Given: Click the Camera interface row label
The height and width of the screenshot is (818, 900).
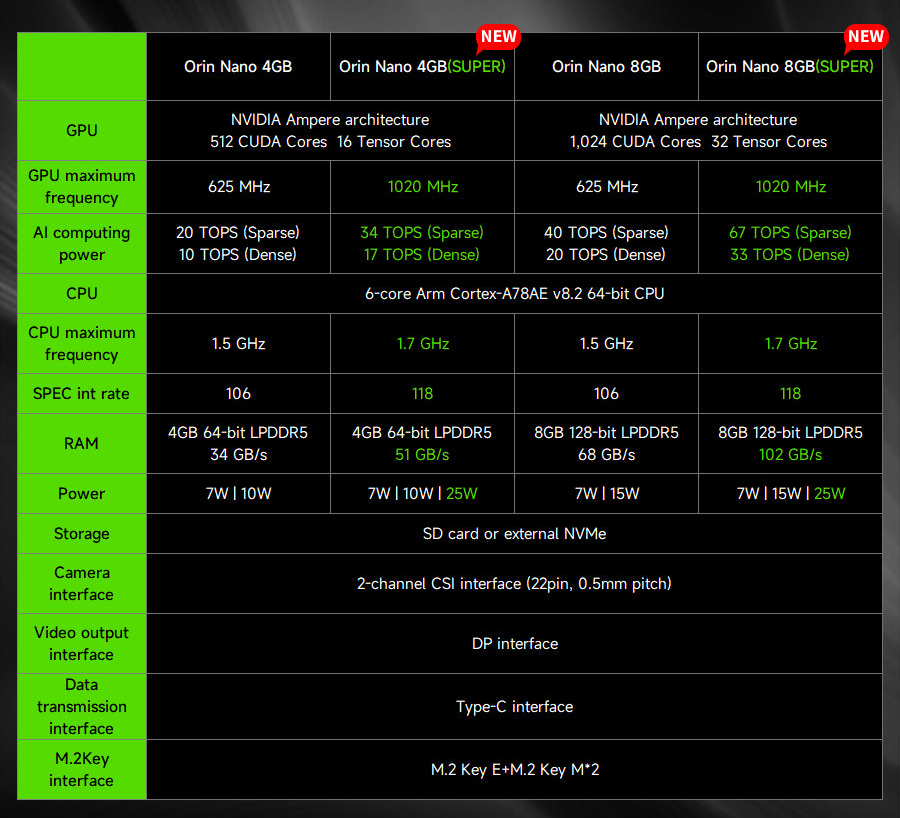Looking at the screenshot, I should (x=82, y=583).
